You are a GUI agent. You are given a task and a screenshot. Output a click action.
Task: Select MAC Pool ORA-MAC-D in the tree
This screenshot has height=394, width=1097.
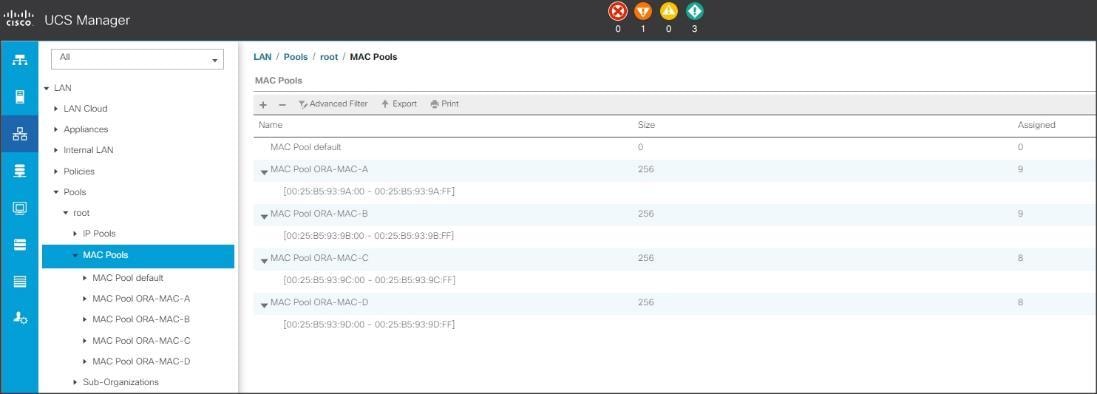coord(141,361)
